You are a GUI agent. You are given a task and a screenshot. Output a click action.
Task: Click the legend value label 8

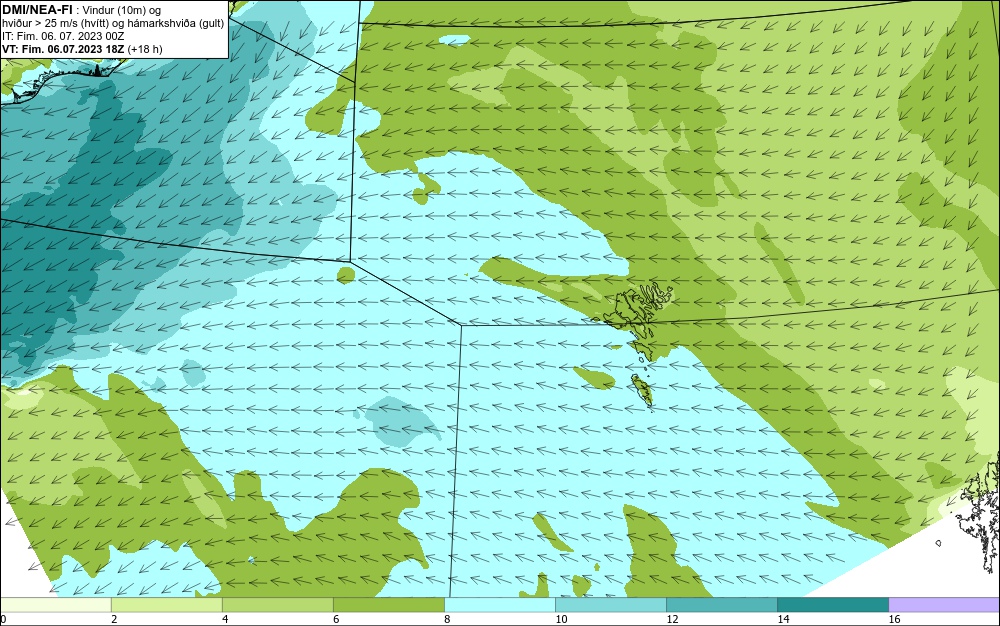pyautogui.click(x=447, y=619)
